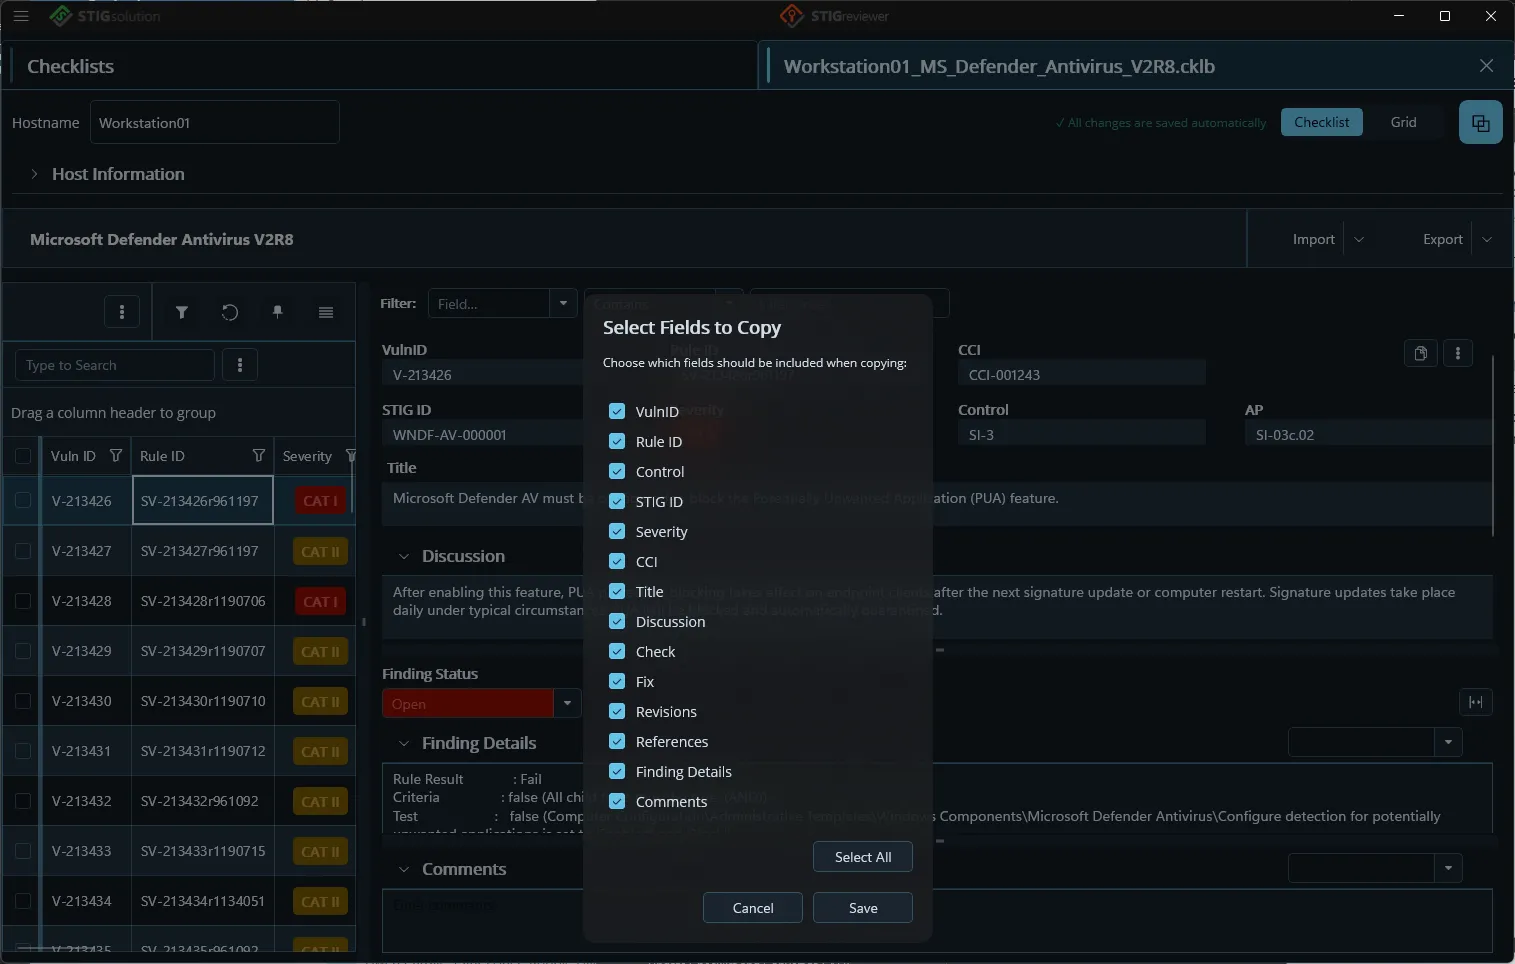Open the Import dropdown arrow

1359,239
